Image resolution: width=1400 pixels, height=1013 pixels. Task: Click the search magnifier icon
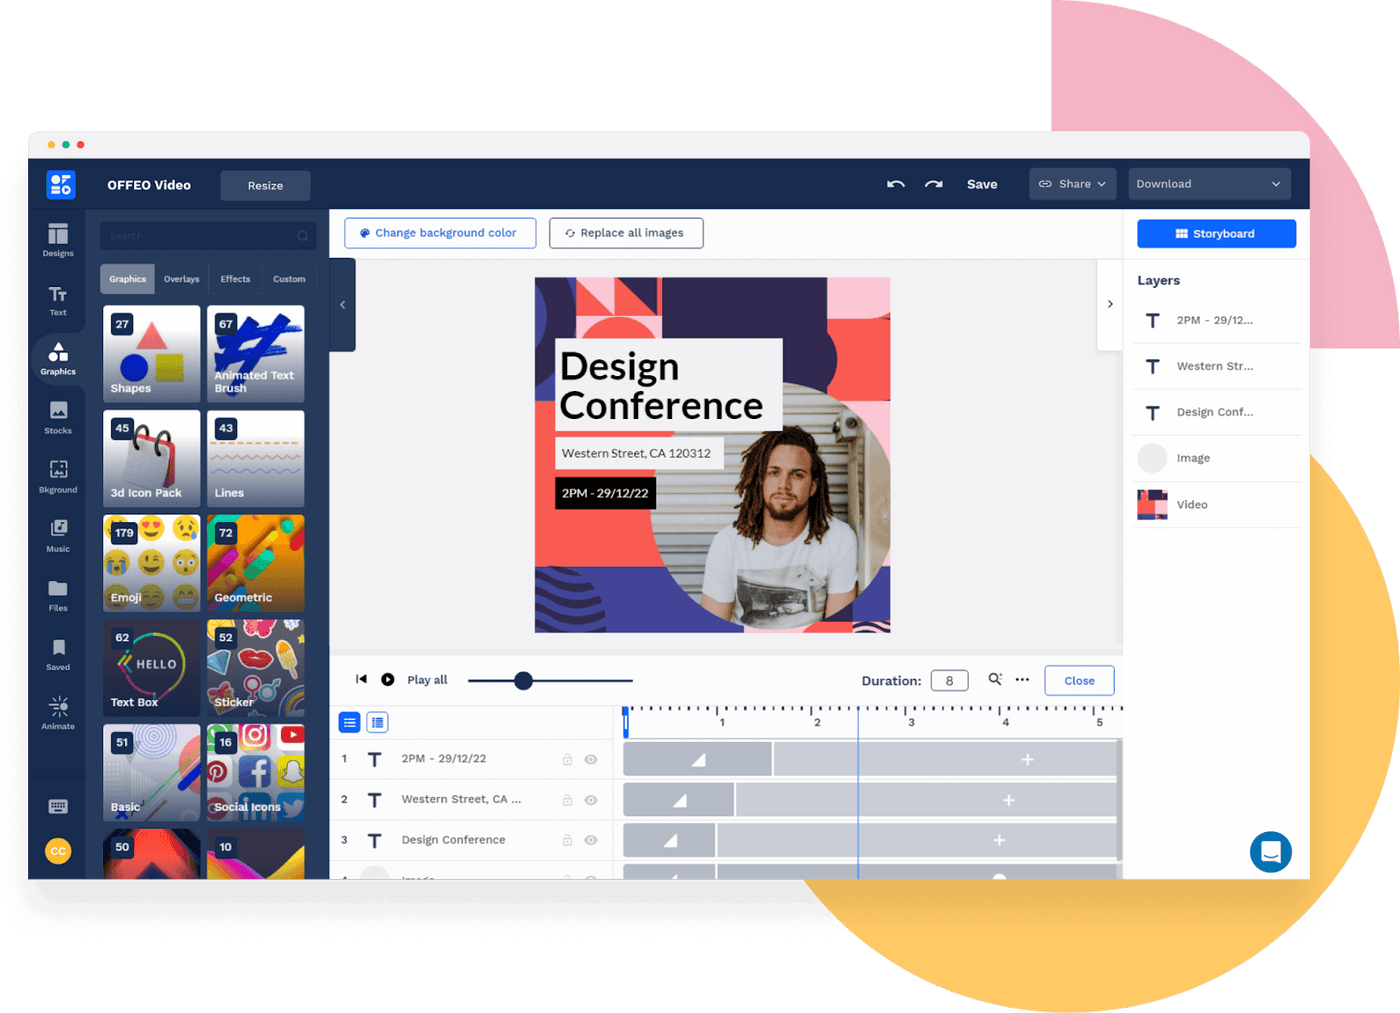[302, 236]
